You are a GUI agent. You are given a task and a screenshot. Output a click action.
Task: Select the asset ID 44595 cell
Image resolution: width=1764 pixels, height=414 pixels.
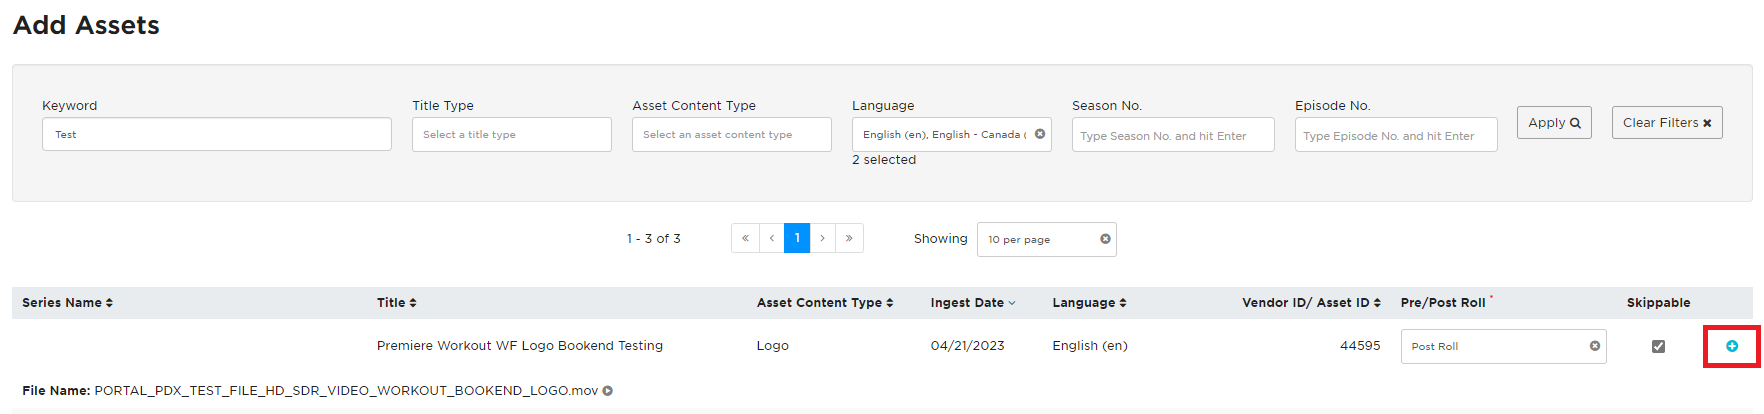point(1360,346)
